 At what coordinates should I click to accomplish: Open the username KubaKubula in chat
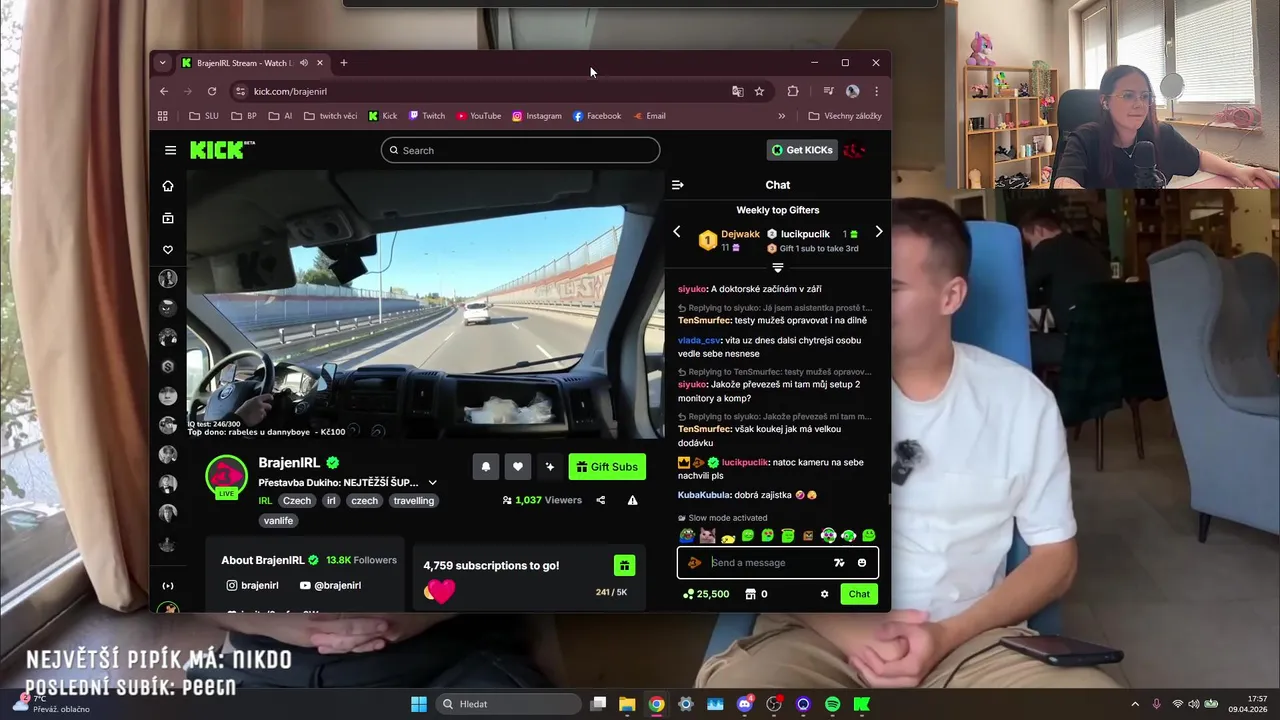point(704,495)
